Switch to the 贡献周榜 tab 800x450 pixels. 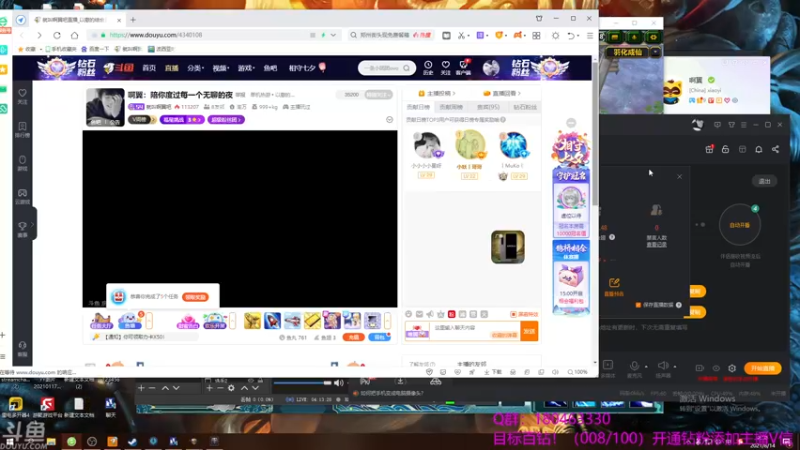451,107
